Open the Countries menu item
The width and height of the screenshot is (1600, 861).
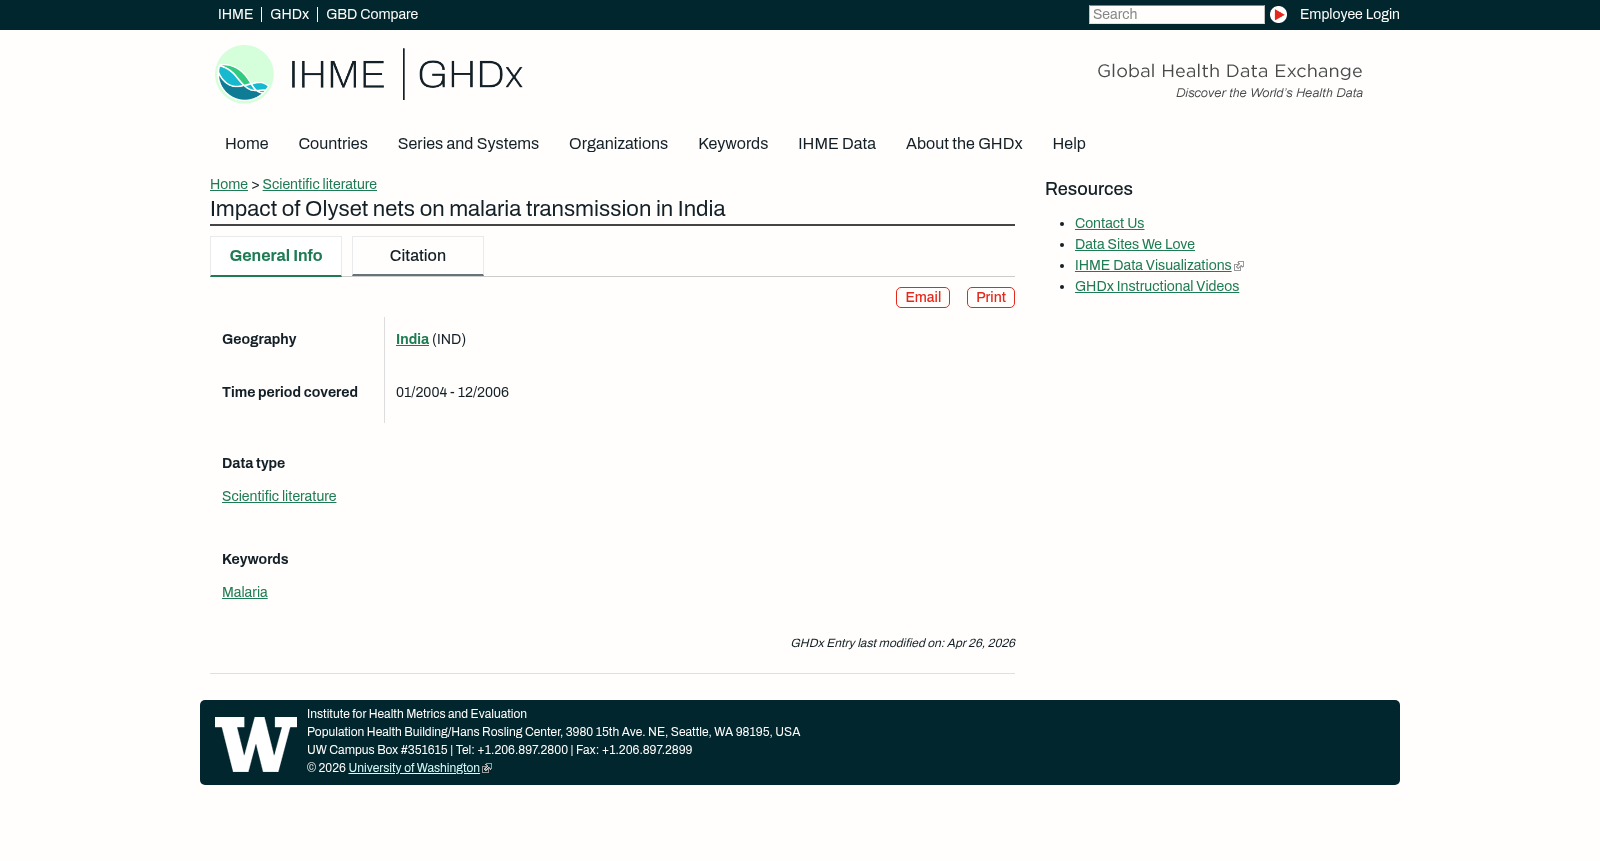[333, 144]
